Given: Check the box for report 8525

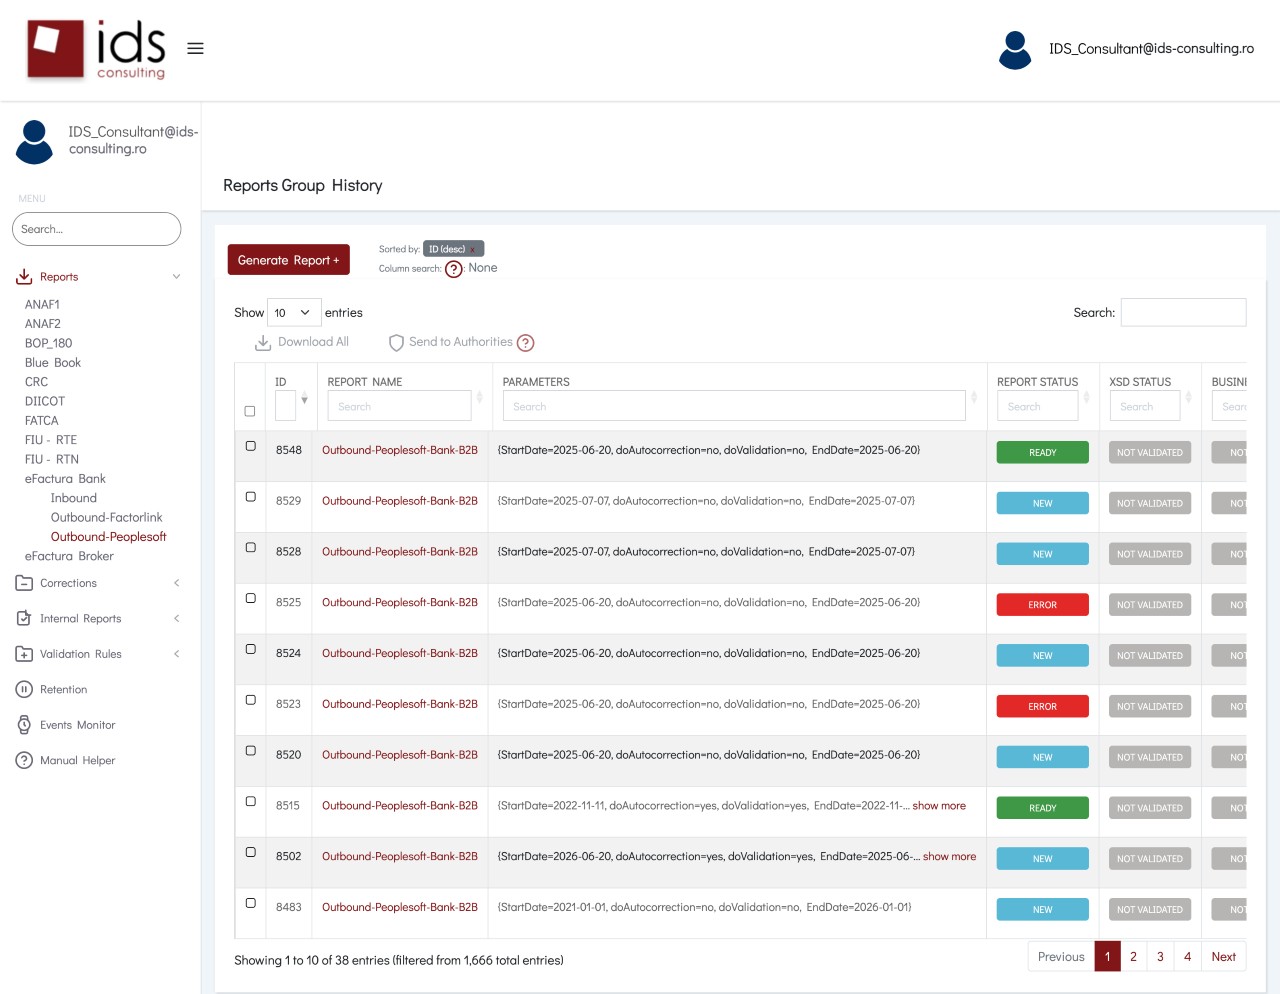Looking at the screenshot, I should click(251, 598).
